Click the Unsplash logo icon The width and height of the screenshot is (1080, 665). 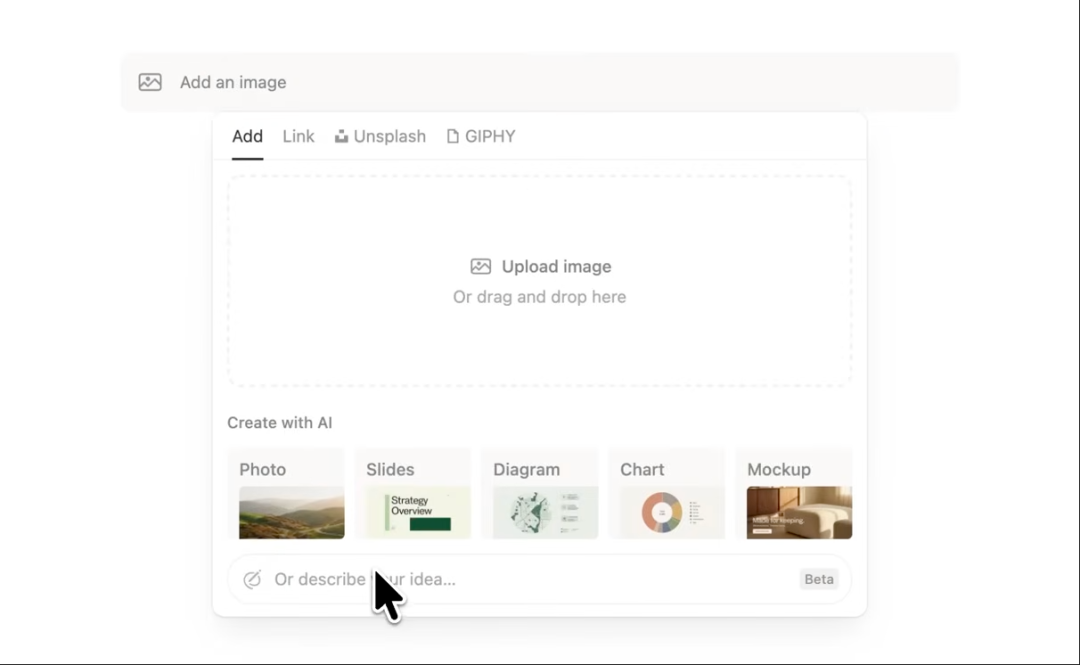(x=341, y=137)
